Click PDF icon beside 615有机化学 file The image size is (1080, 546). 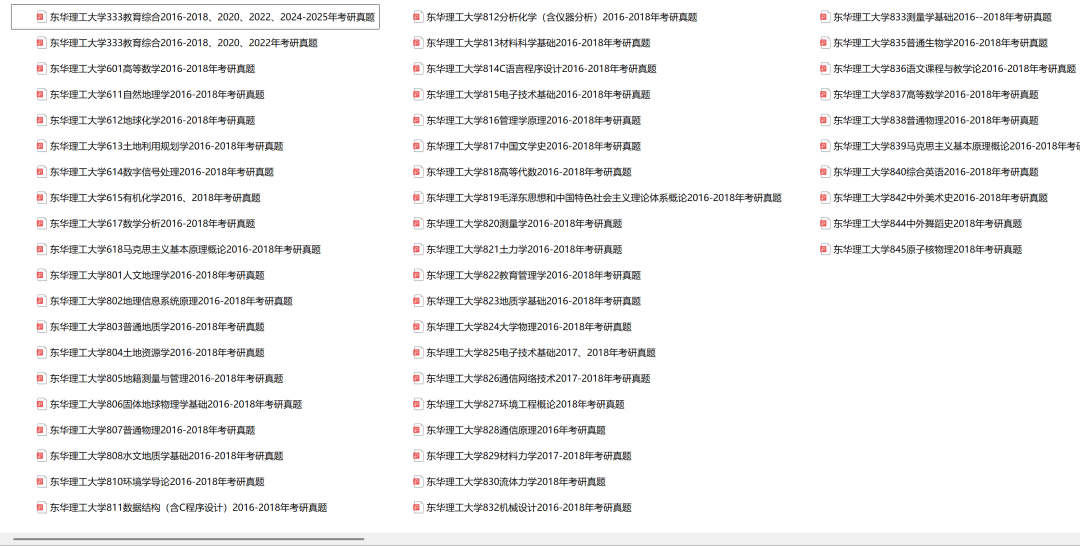coord(41,198)
